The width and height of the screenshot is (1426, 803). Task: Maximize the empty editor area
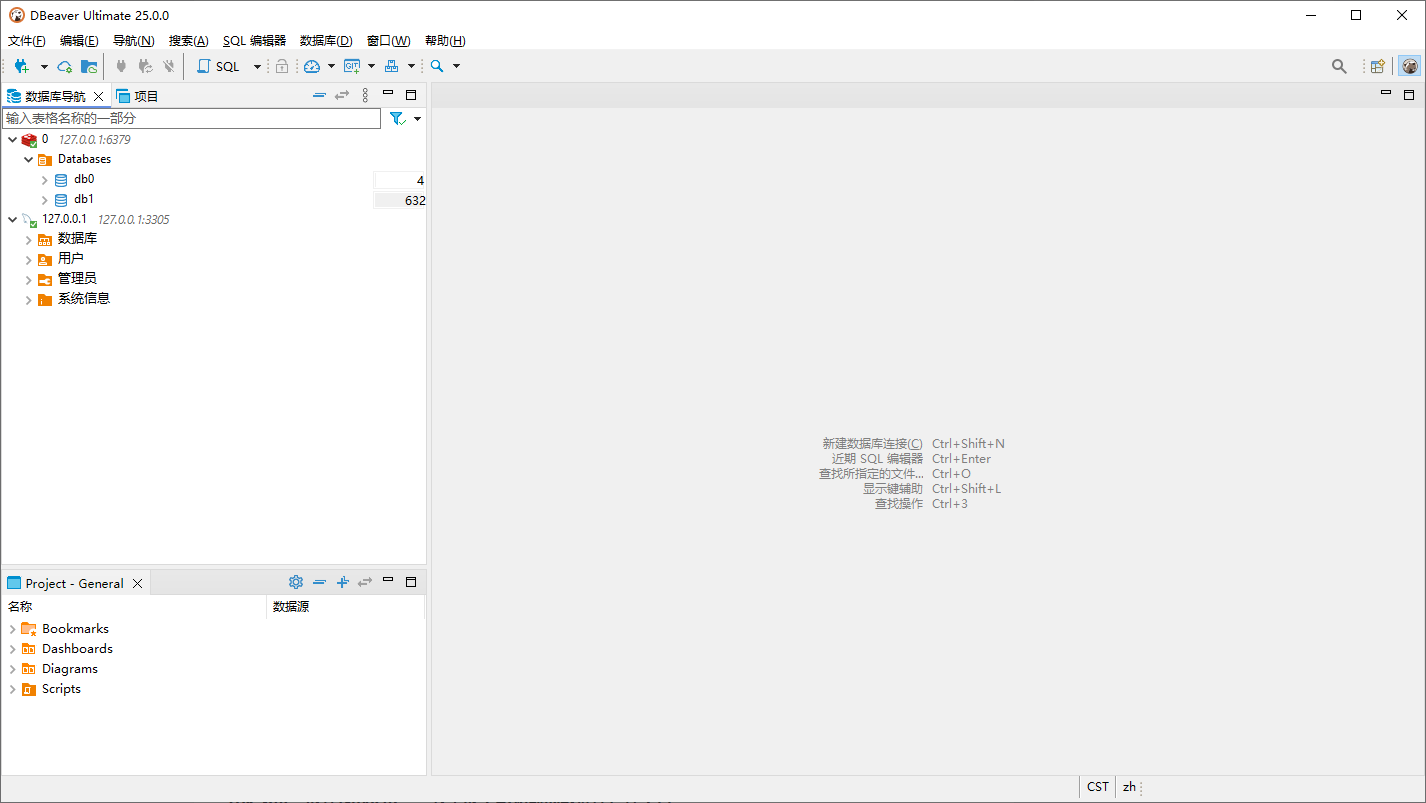(1409, 95)
